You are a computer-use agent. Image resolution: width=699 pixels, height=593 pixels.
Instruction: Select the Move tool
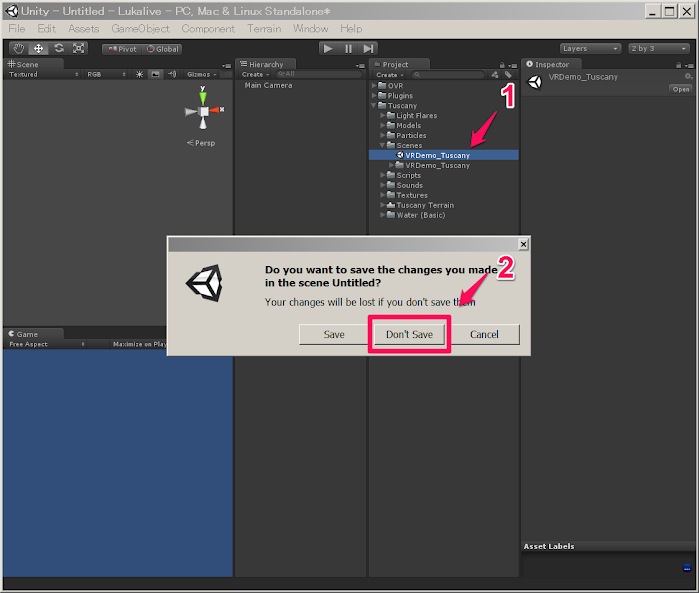38,48
